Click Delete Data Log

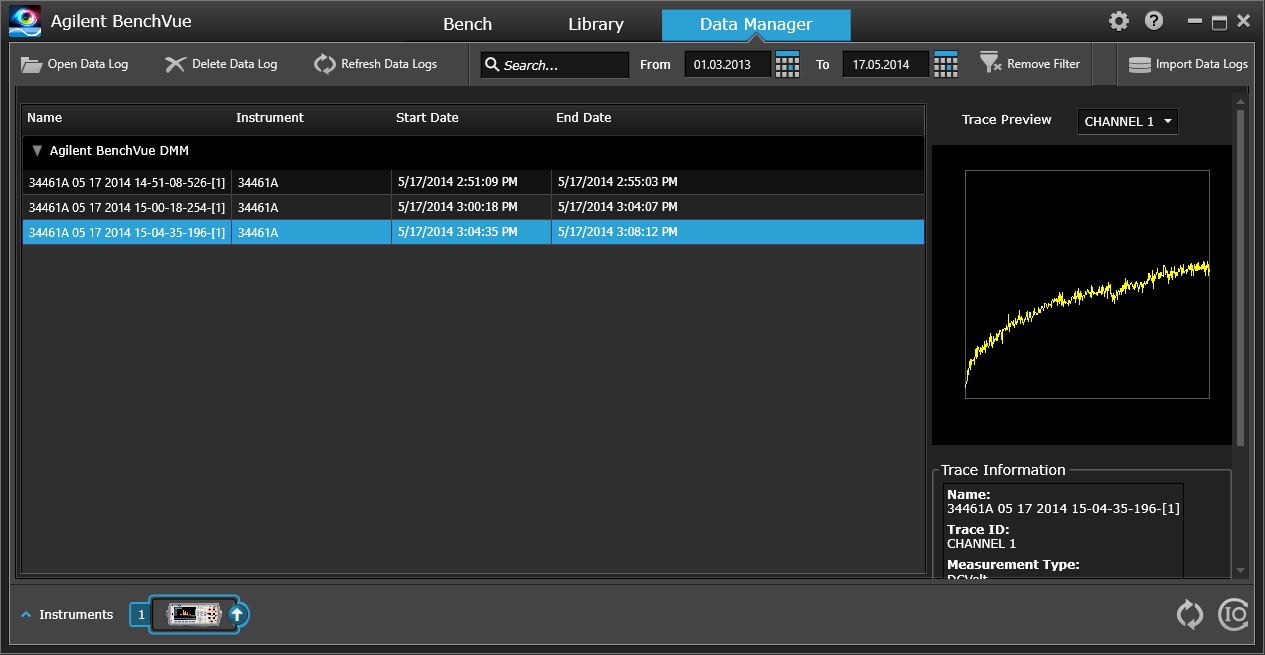pos(221,64)
